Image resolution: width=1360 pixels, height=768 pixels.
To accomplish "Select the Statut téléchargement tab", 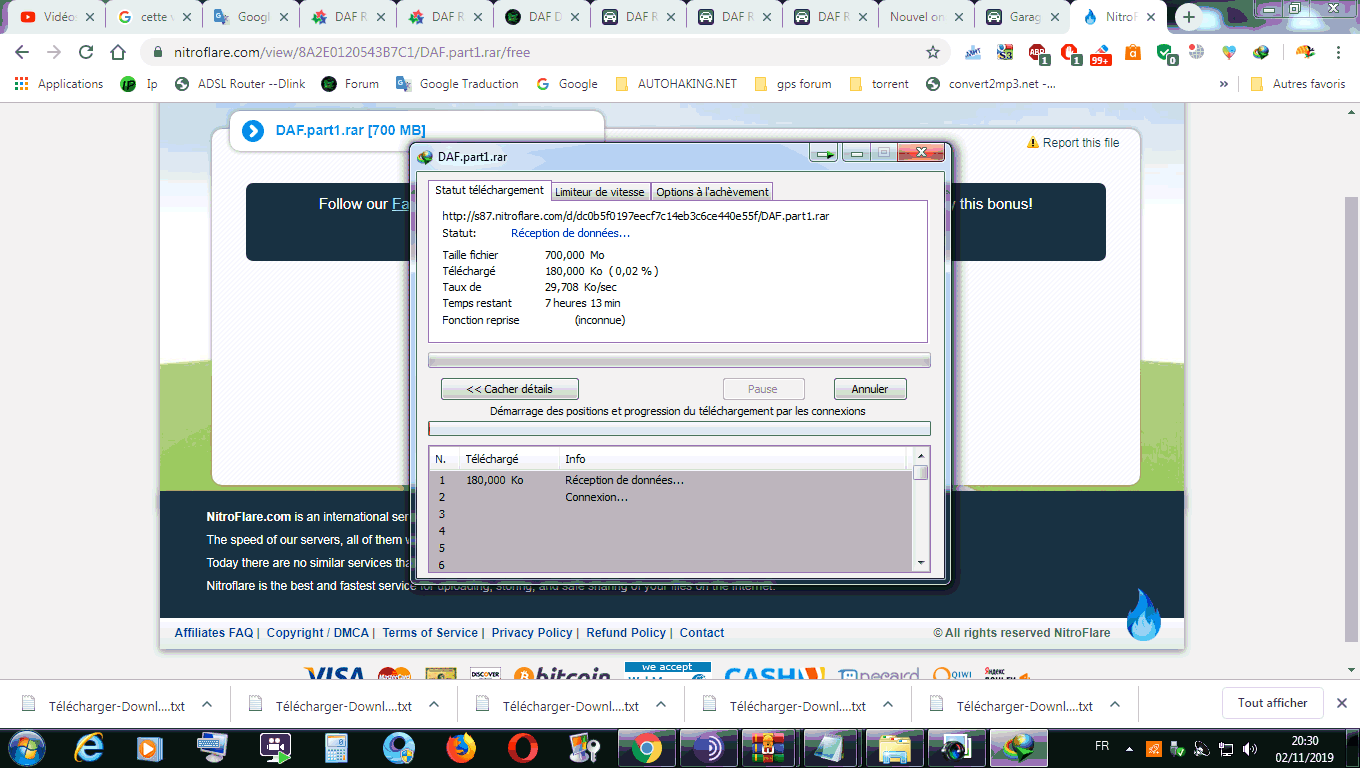I will click(489, 190).
